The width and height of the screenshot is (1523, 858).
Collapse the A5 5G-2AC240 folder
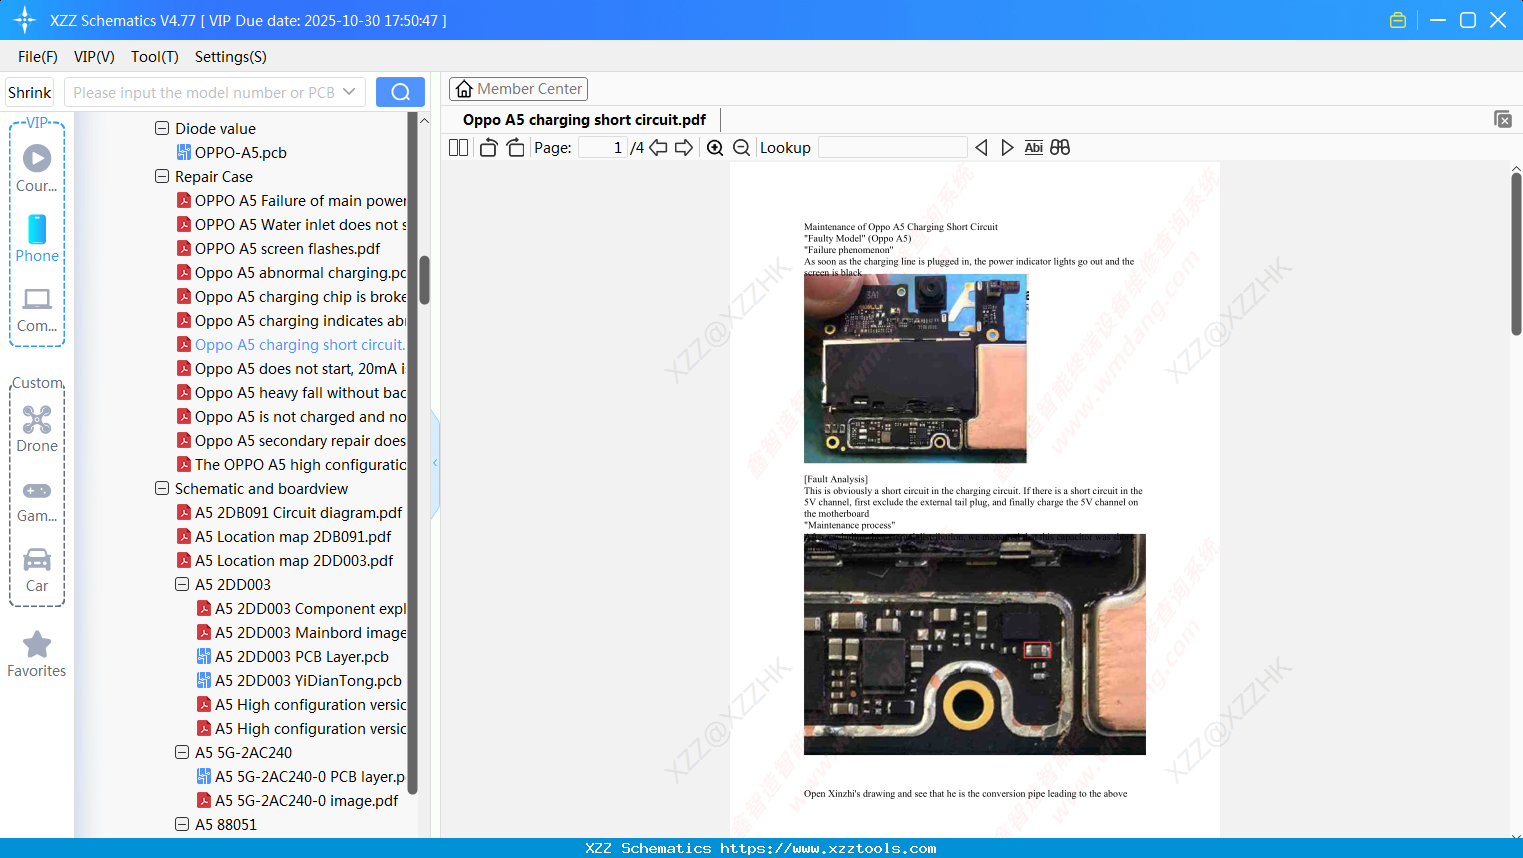click(182, 753)
